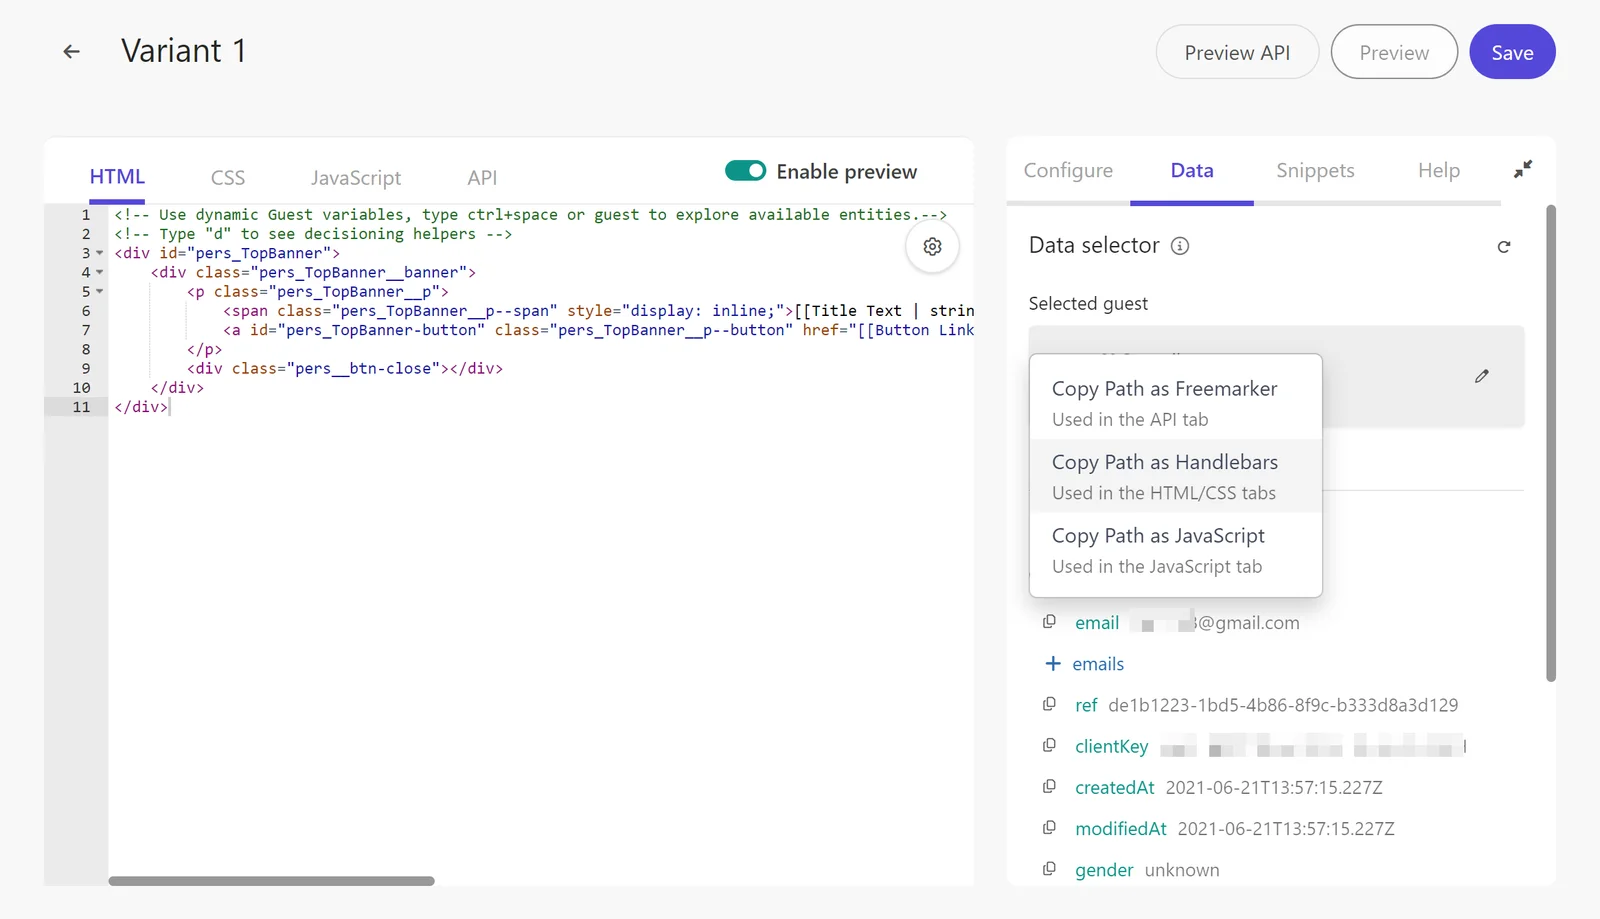This screenshot has width=1600, height=919.
Task: Go back using the left arrow icon
Action: [x=71, y=51]
